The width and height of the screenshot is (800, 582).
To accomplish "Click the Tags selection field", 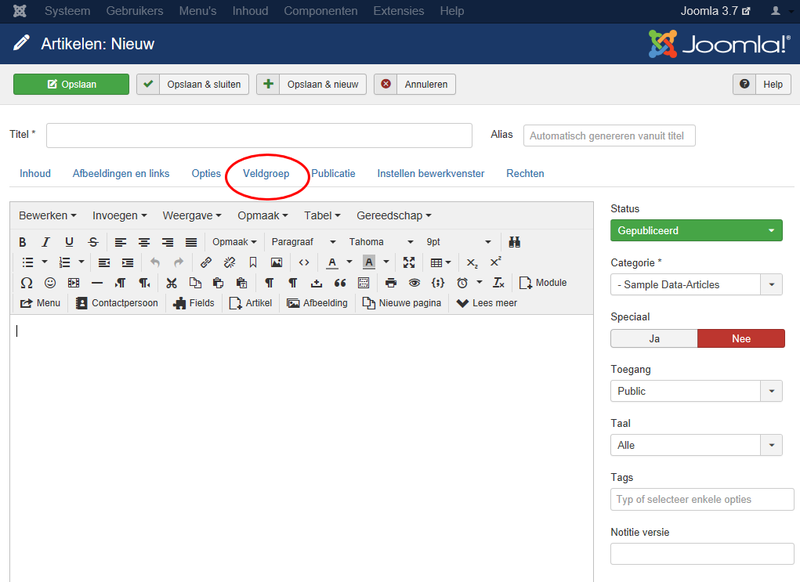I will pyautogui.click(x=702, y=499).
